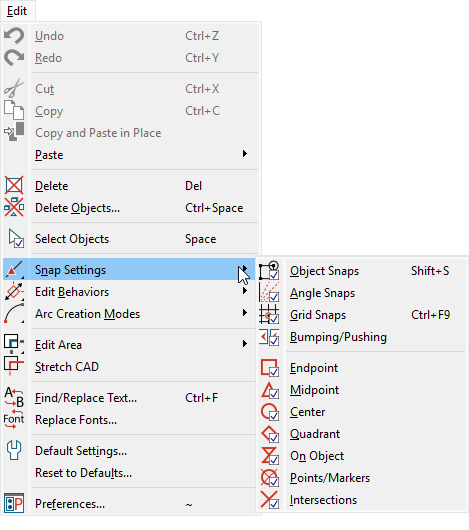
Task: Click the Delete red X icon
Action: pyautogui.click(x=14, y=186)
